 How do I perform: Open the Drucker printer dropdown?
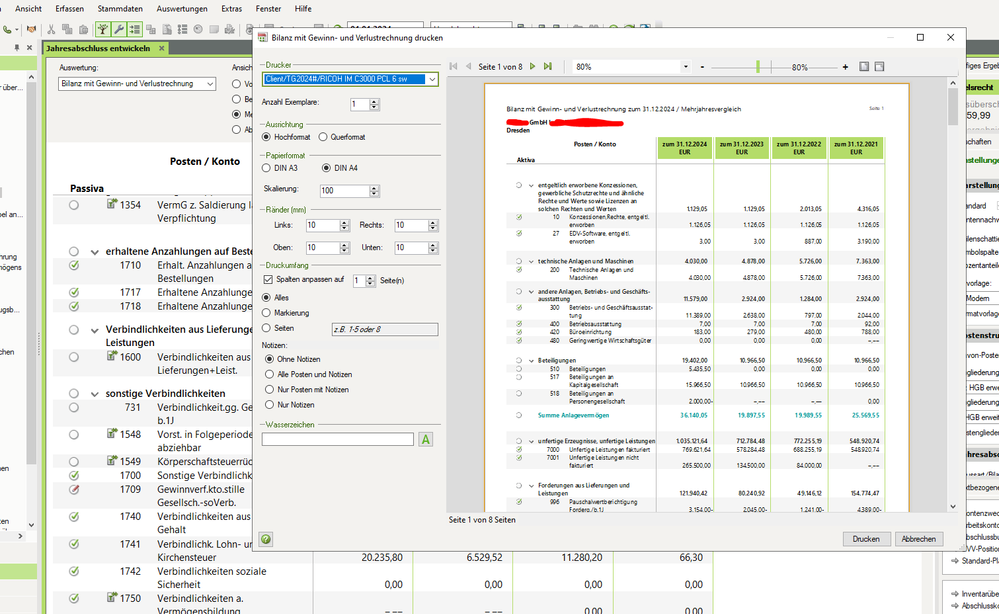(432, 79)
